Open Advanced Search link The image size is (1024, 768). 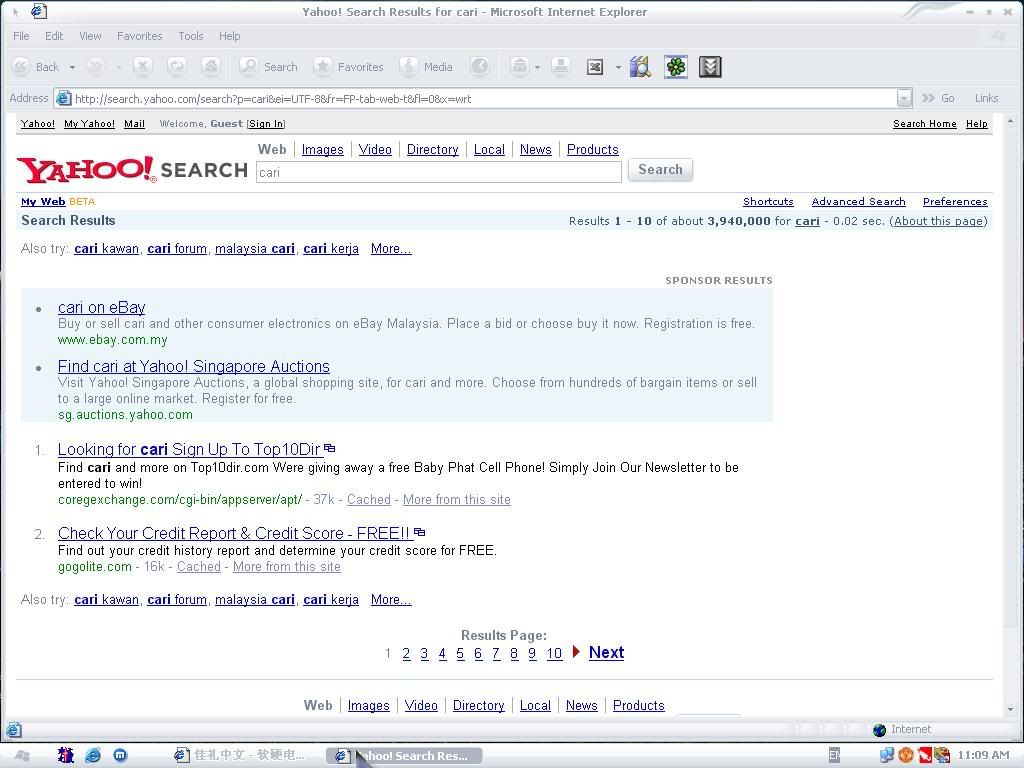858,202
